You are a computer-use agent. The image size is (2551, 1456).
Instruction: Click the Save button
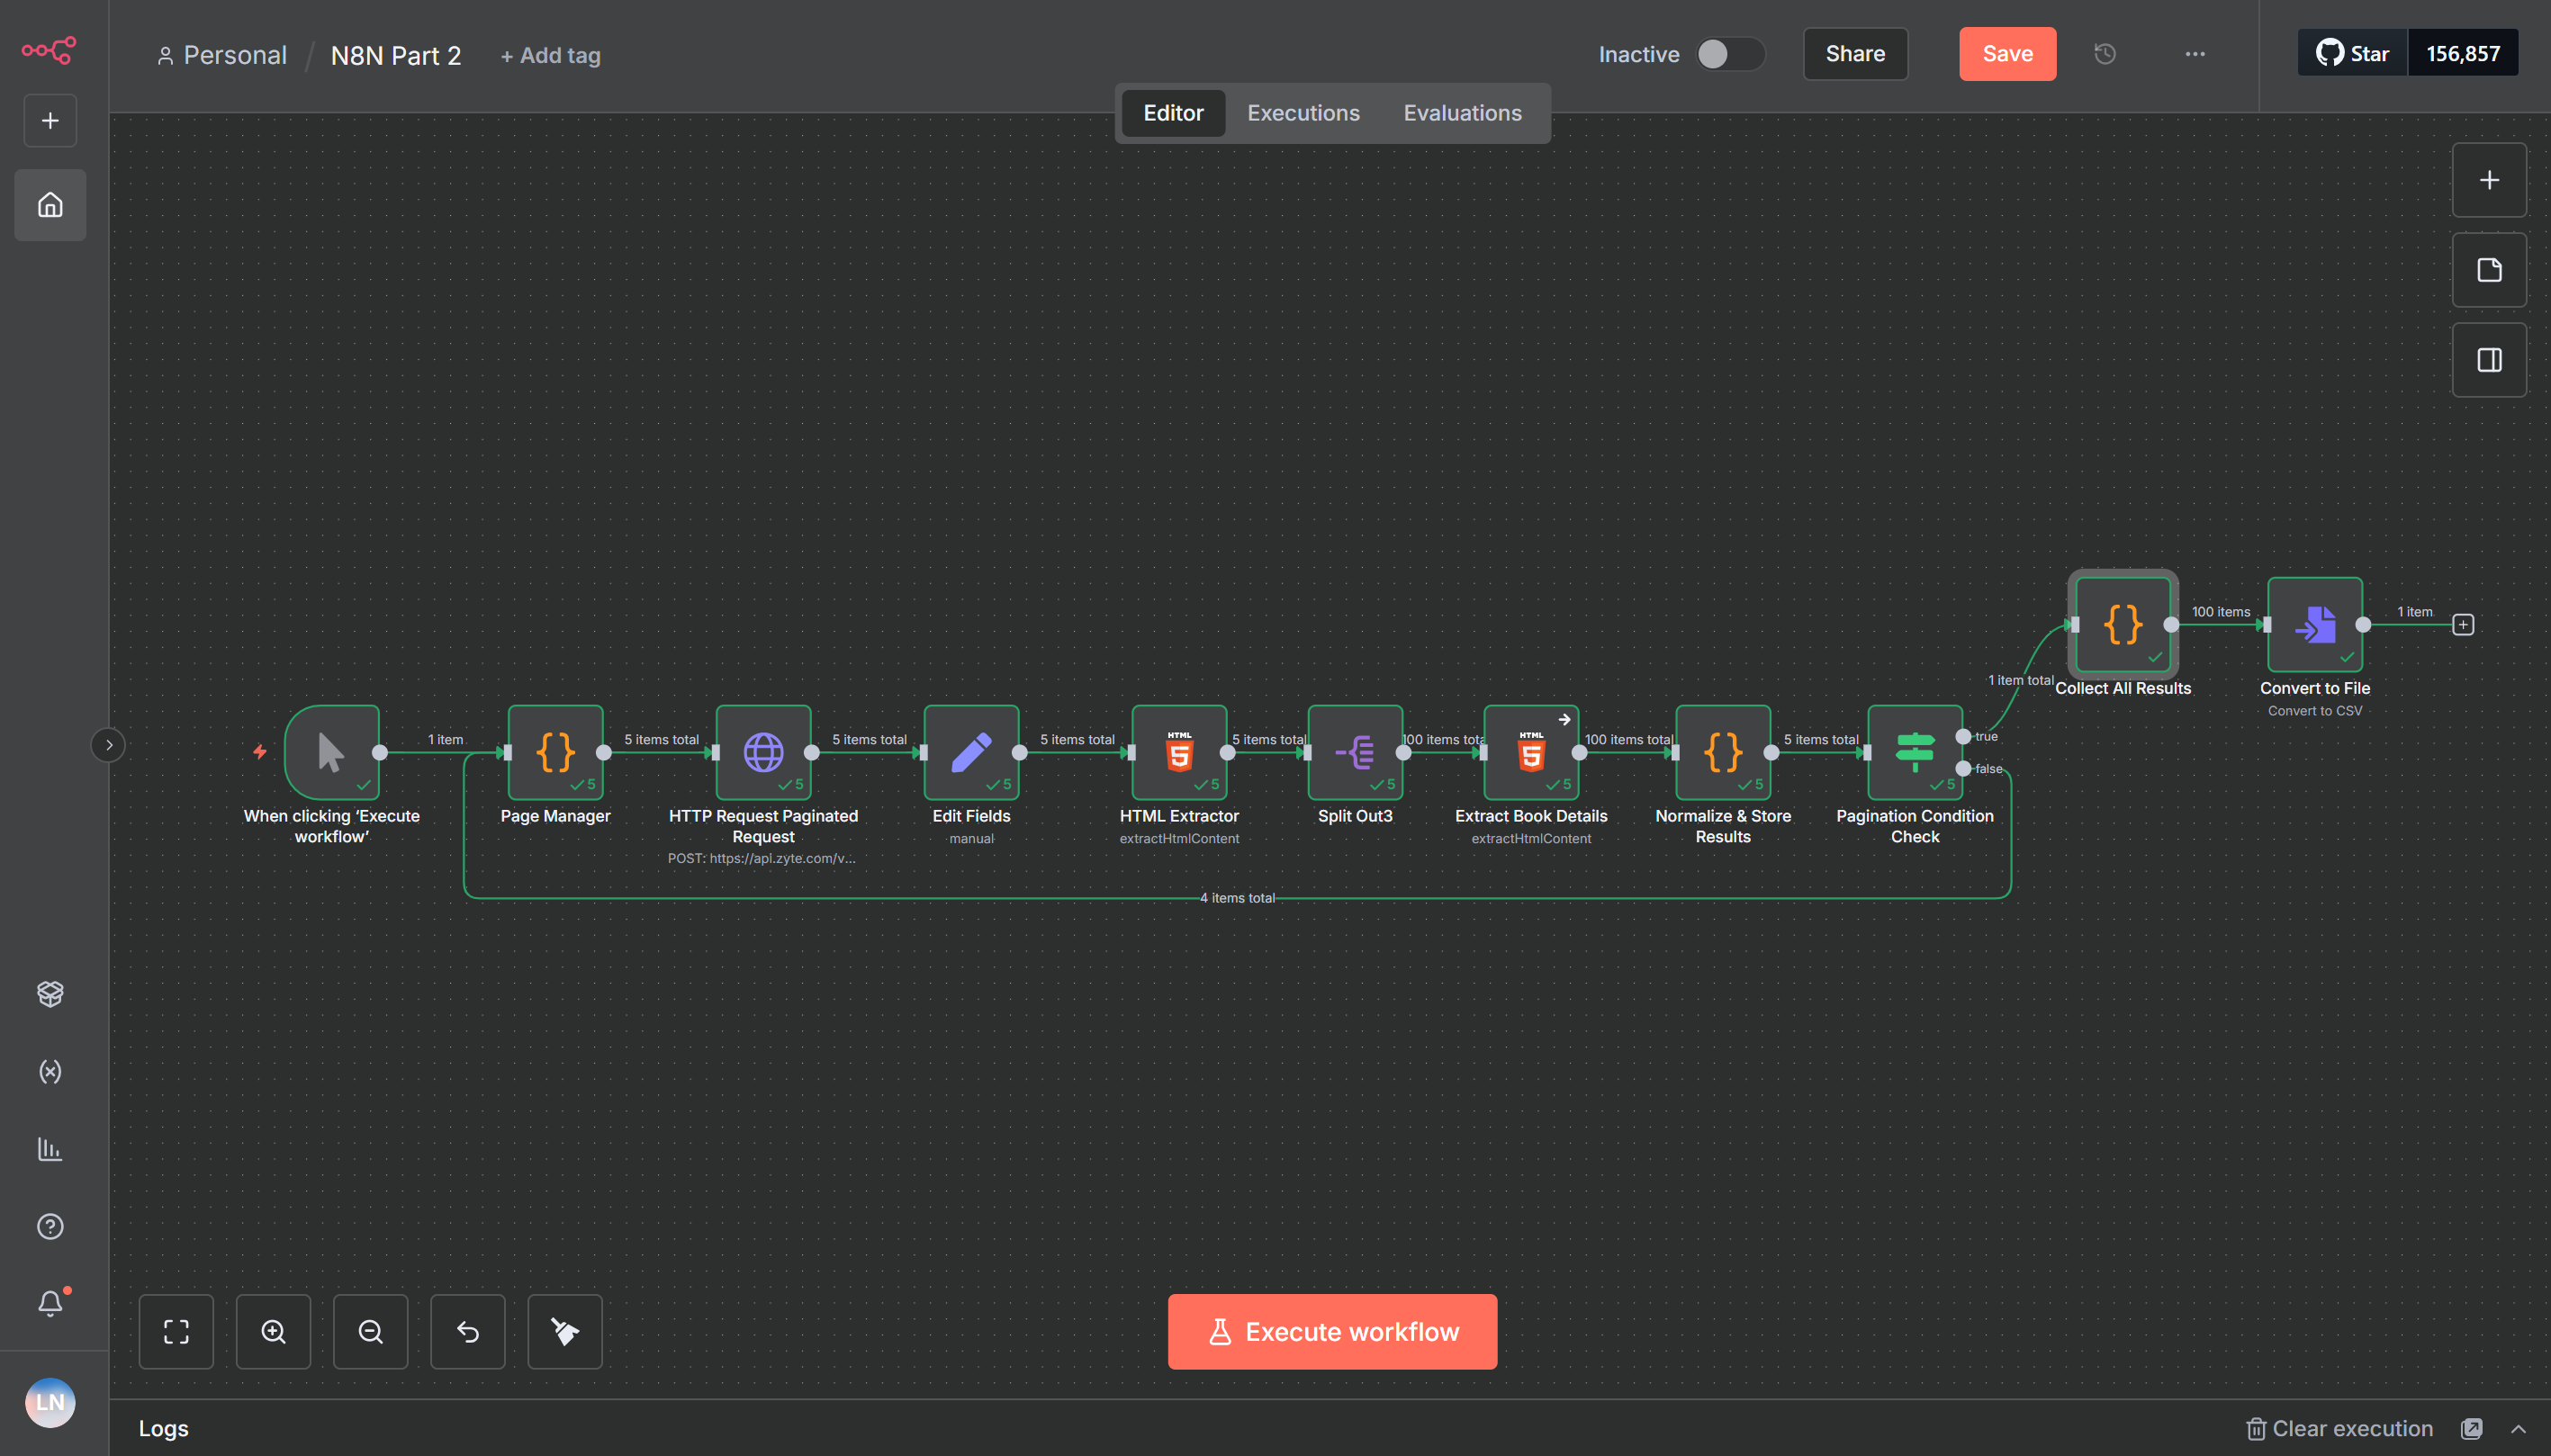[2007, 54]
